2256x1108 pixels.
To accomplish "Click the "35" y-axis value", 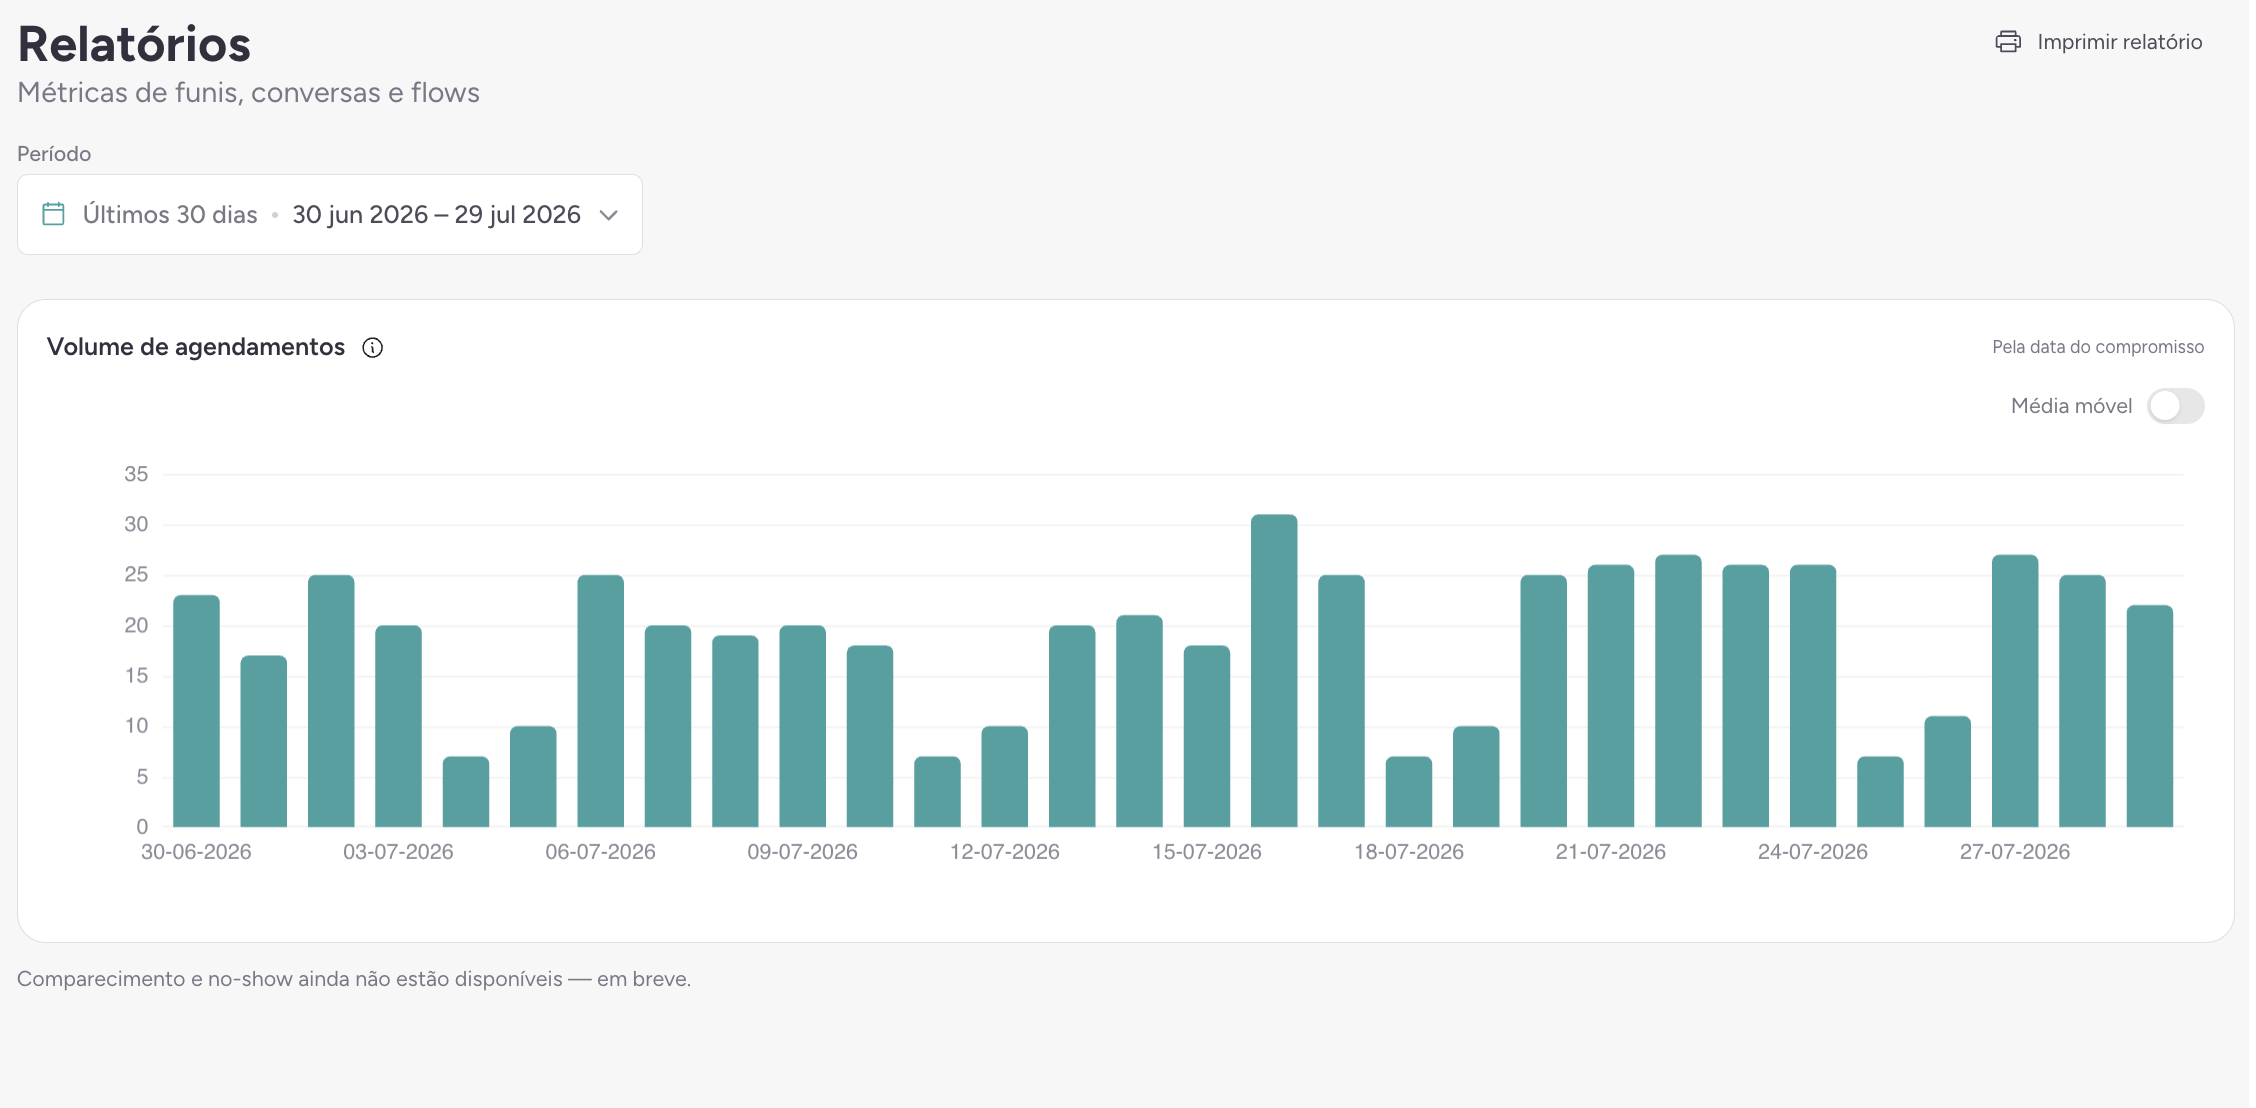I will (136, 474).
